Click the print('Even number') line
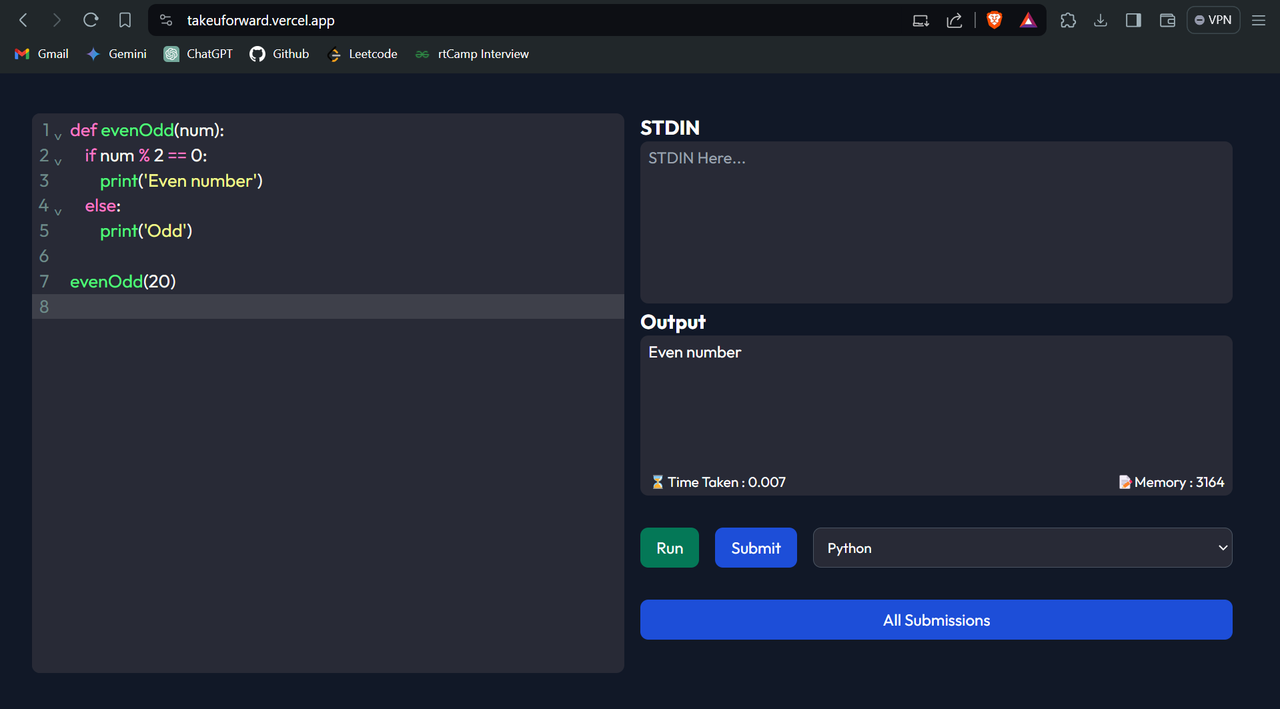This screenshot has height=709, width=1280. pos(181,181)
